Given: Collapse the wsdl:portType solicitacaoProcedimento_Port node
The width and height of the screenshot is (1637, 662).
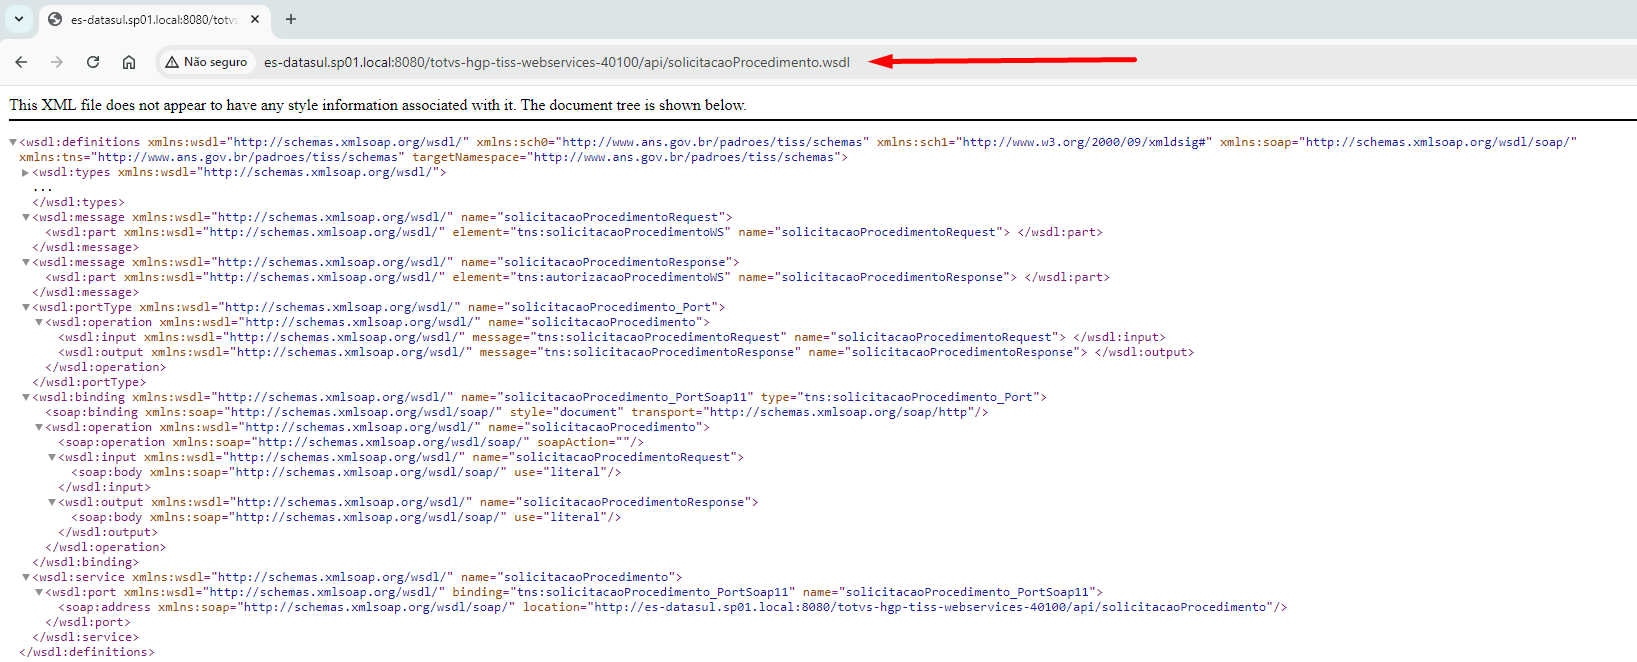Looking at the screenshot, I should [x=26, y=307].
